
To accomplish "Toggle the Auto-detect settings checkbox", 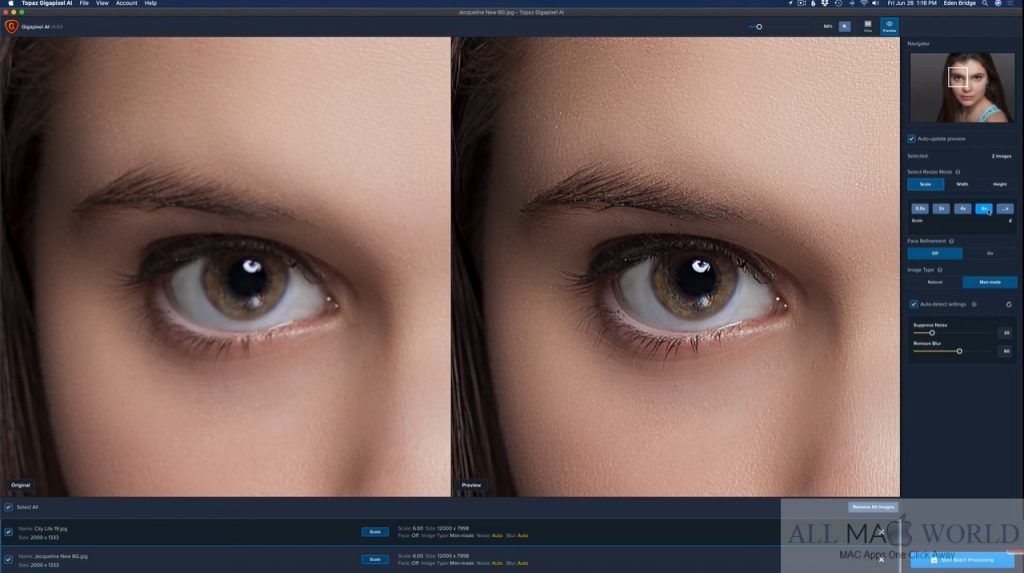I will (913, 304).
